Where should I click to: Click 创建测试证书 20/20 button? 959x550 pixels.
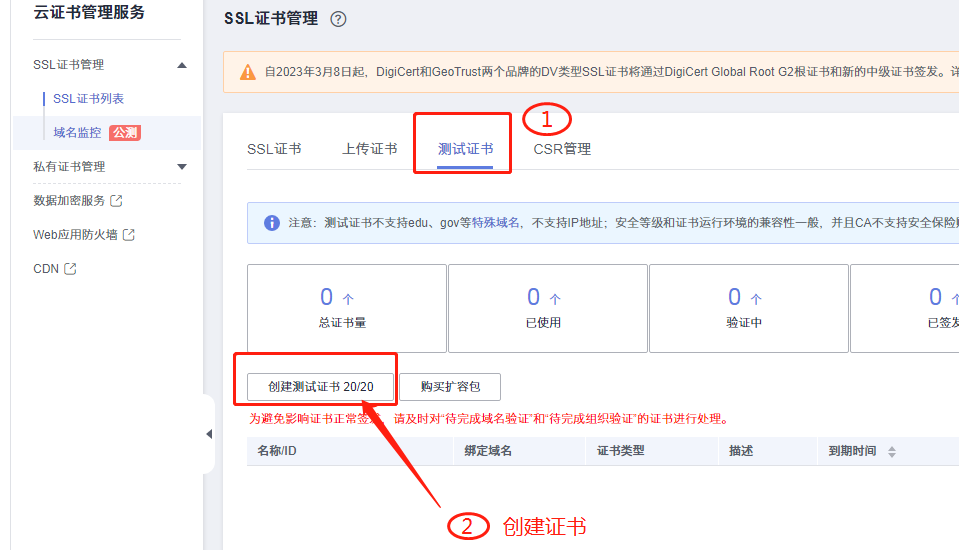[320, 387]
